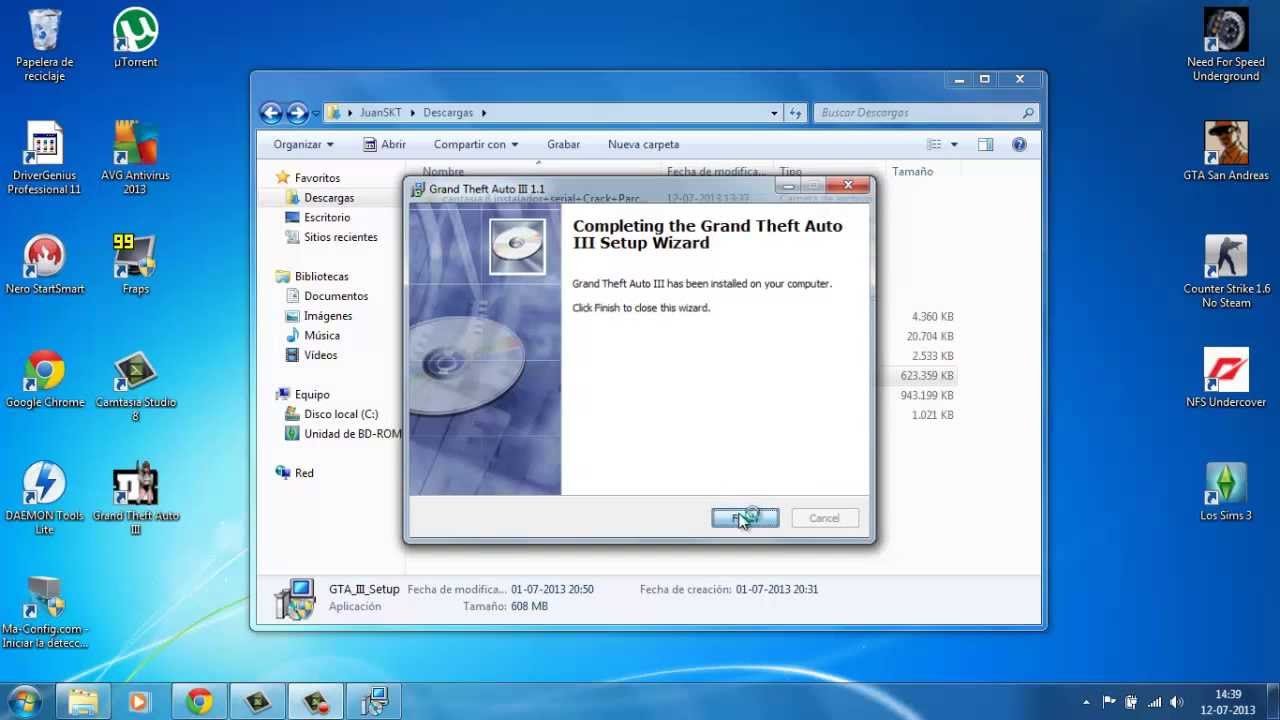The width and height of the screenshot is (1280, 720).
Task: Expand path arrow after Descargas
Action: [x=484, y=113]
